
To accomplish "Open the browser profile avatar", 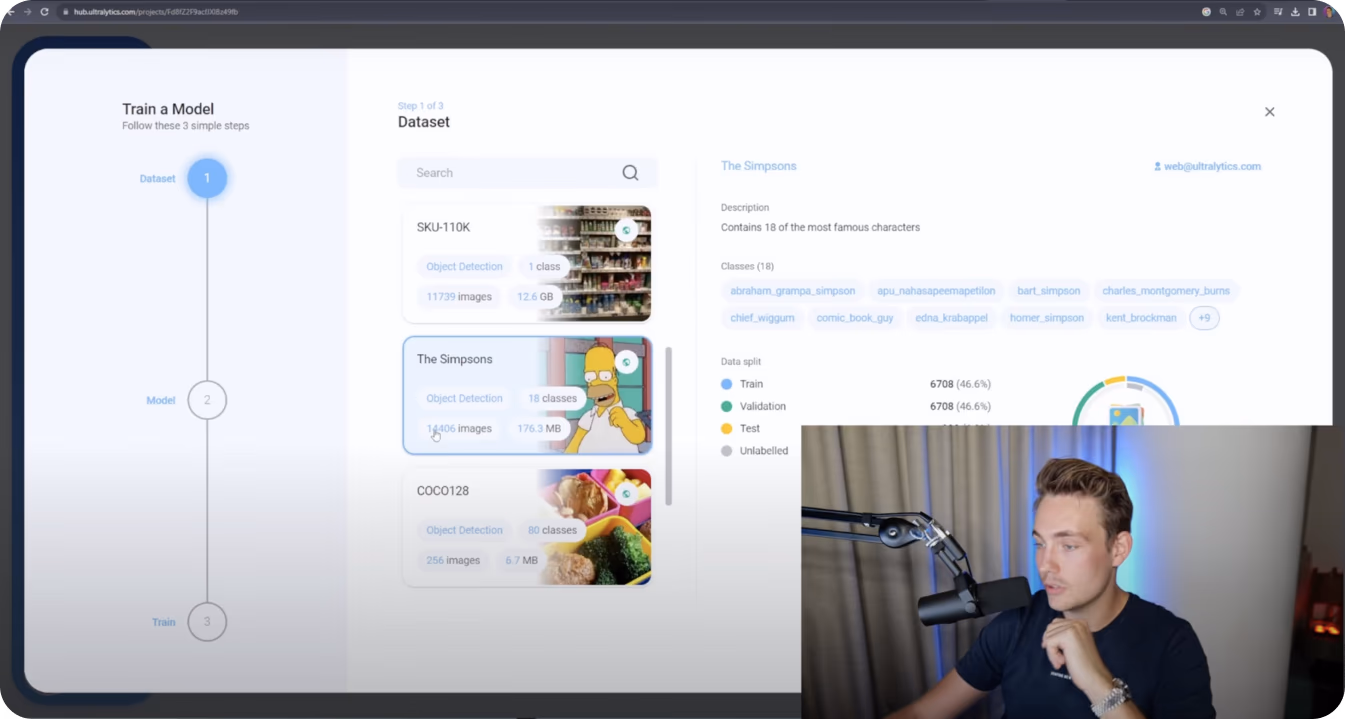I will tap(1329, 12).
